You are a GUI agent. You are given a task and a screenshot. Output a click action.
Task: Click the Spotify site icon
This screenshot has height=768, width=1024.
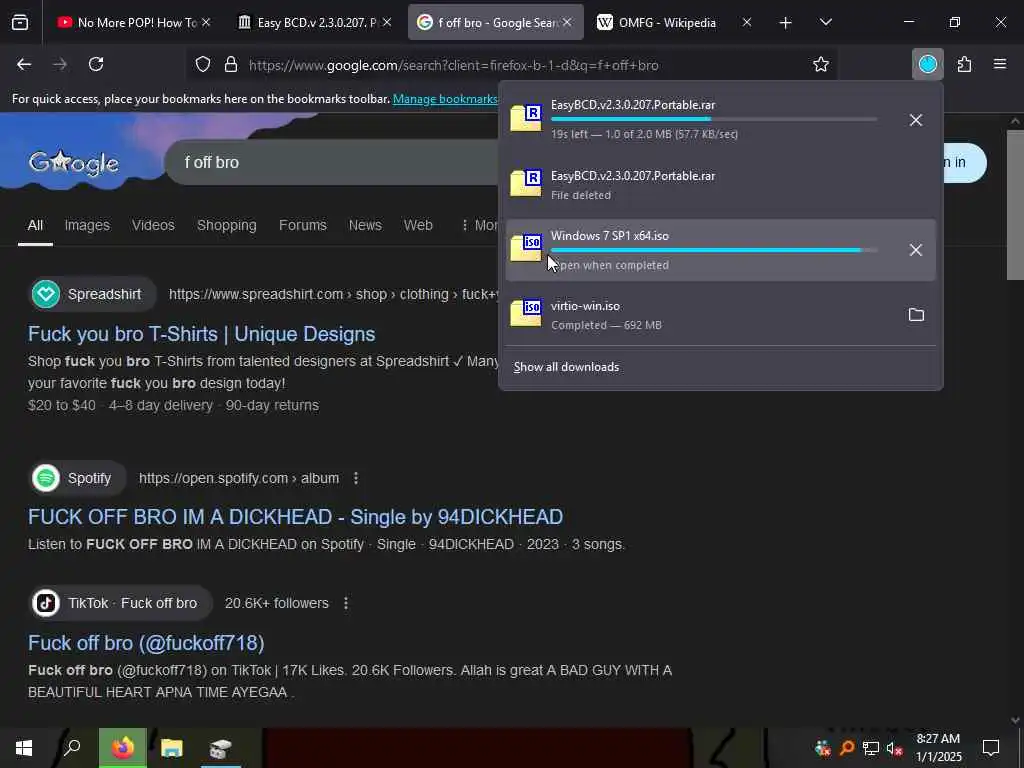46,479
